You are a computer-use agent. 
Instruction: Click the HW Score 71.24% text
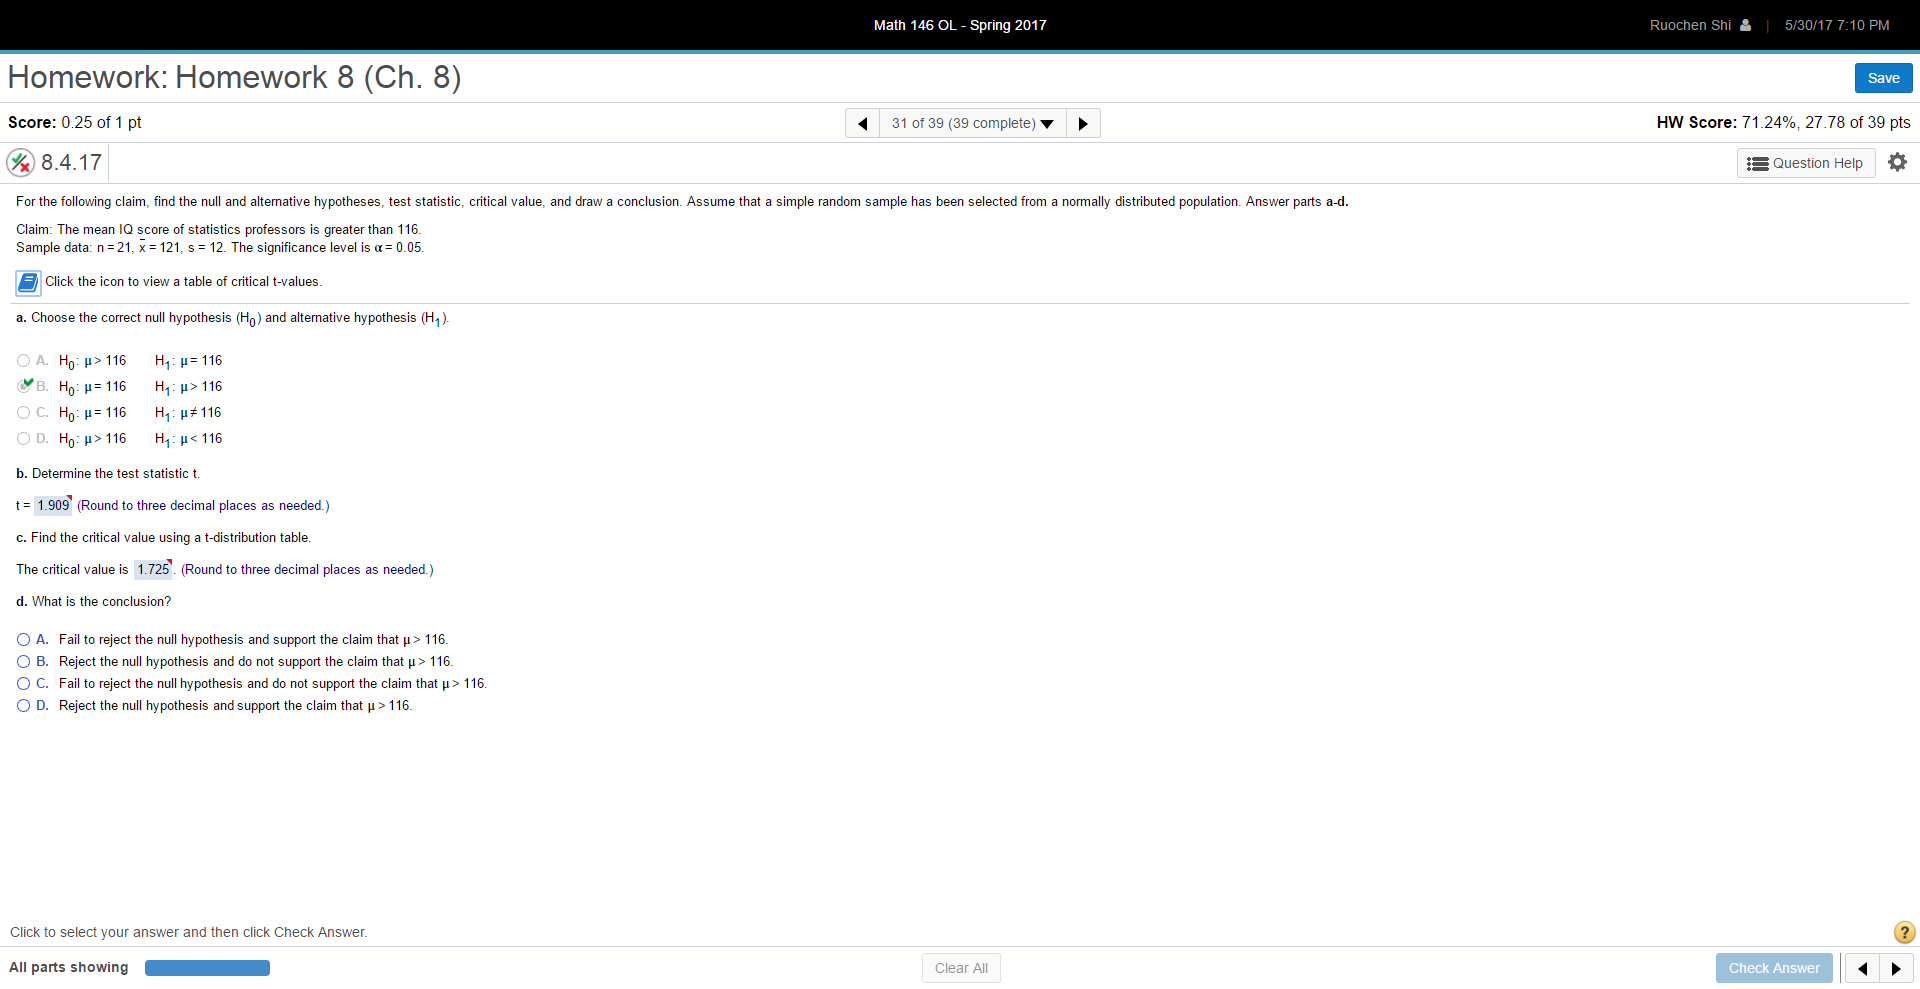[1783, 122]
